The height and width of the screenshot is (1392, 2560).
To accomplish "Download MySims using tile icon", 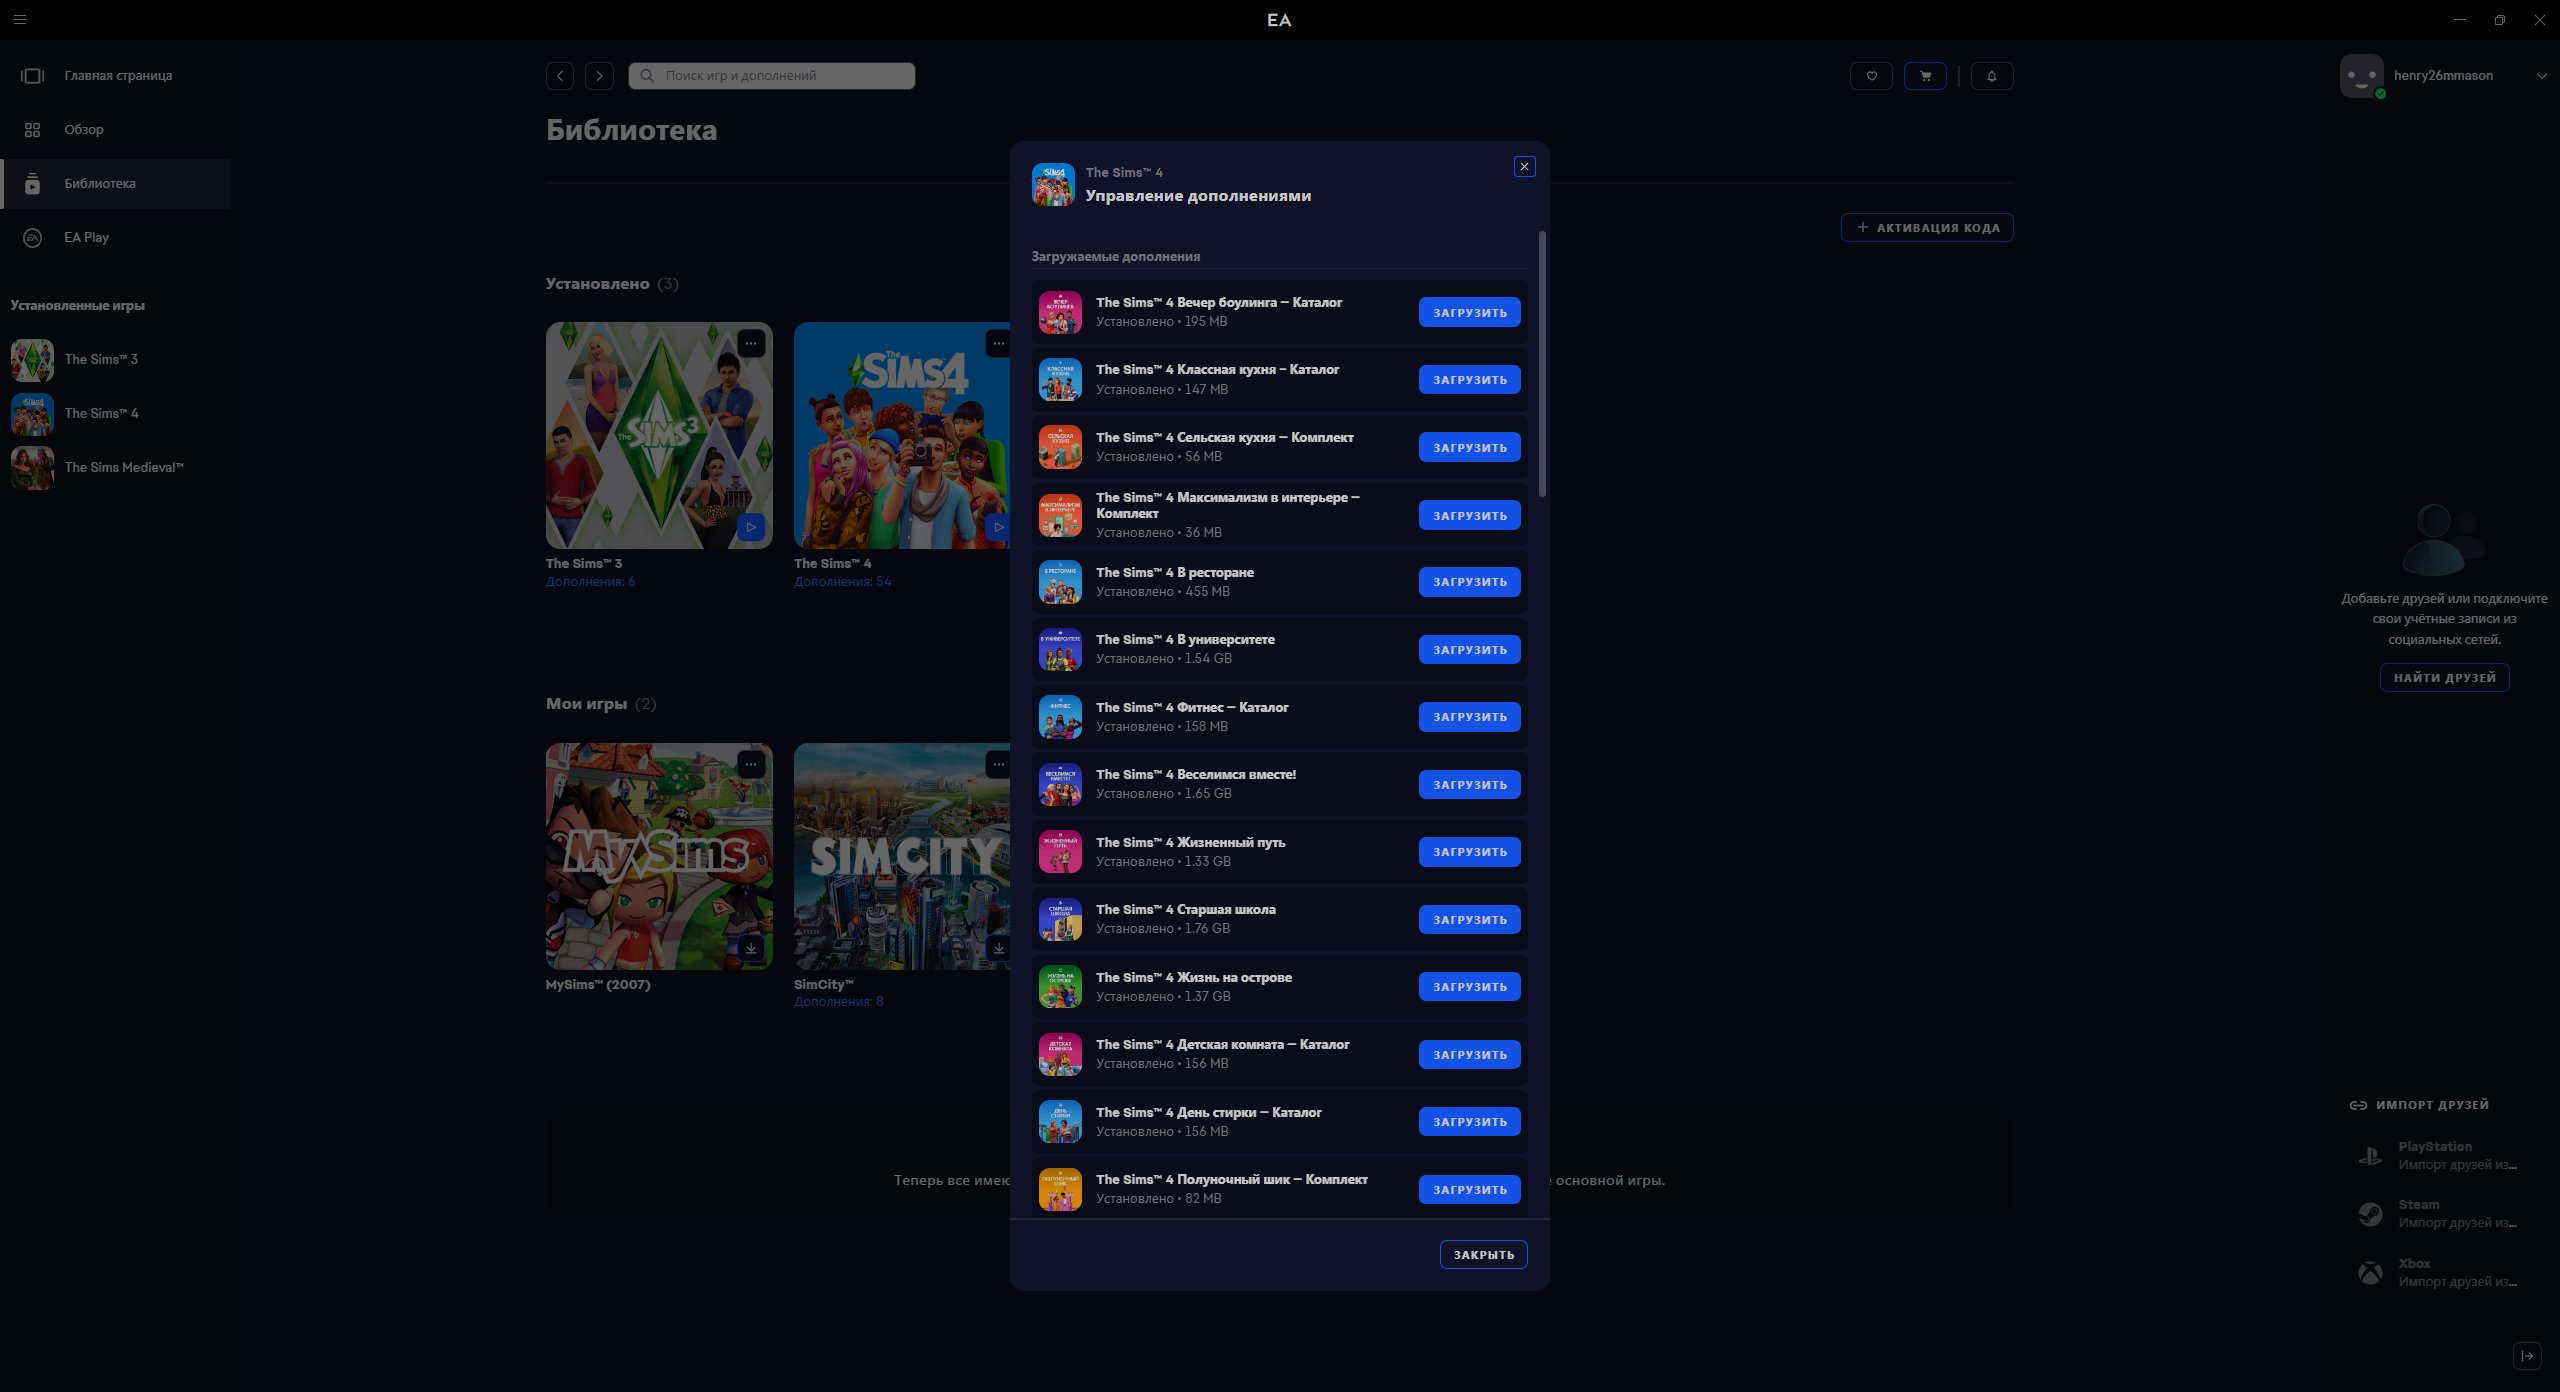I will click(751, 948).
